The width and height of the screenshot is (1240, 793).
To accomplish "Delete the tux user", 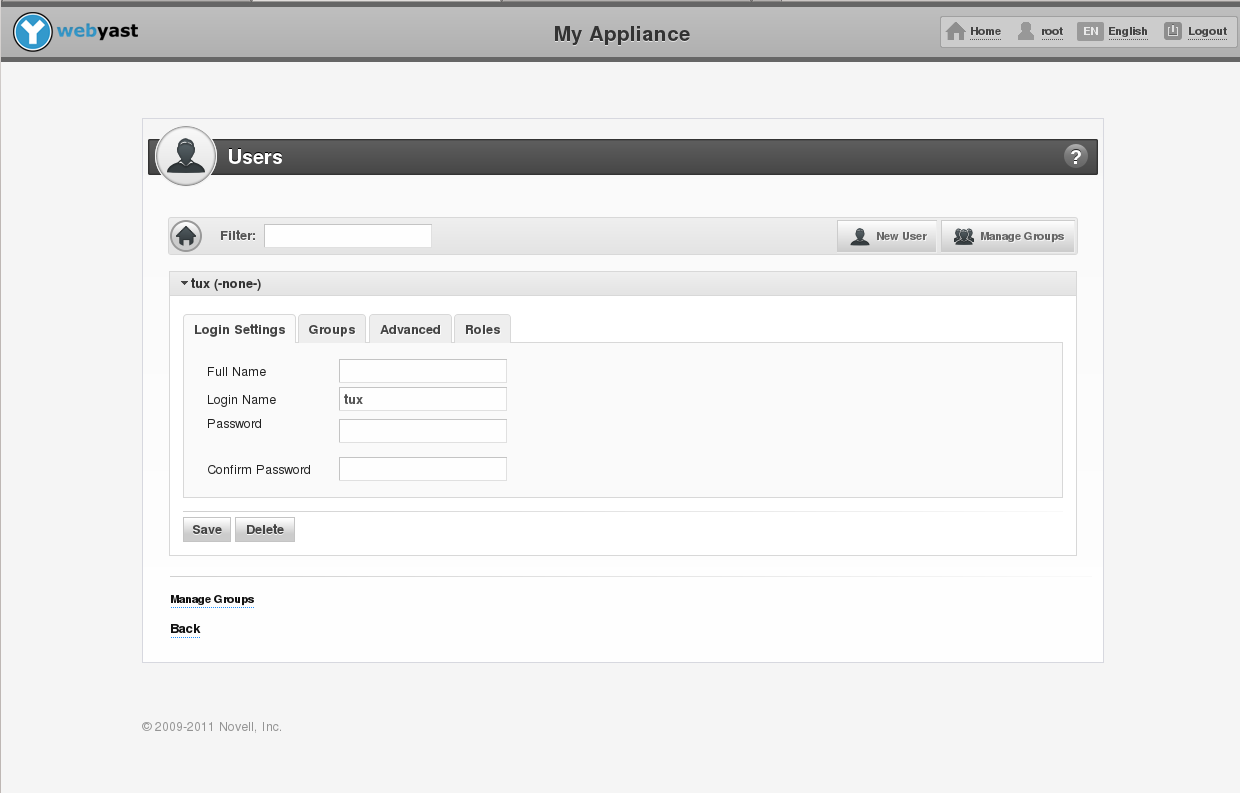I will coord(265,530).
